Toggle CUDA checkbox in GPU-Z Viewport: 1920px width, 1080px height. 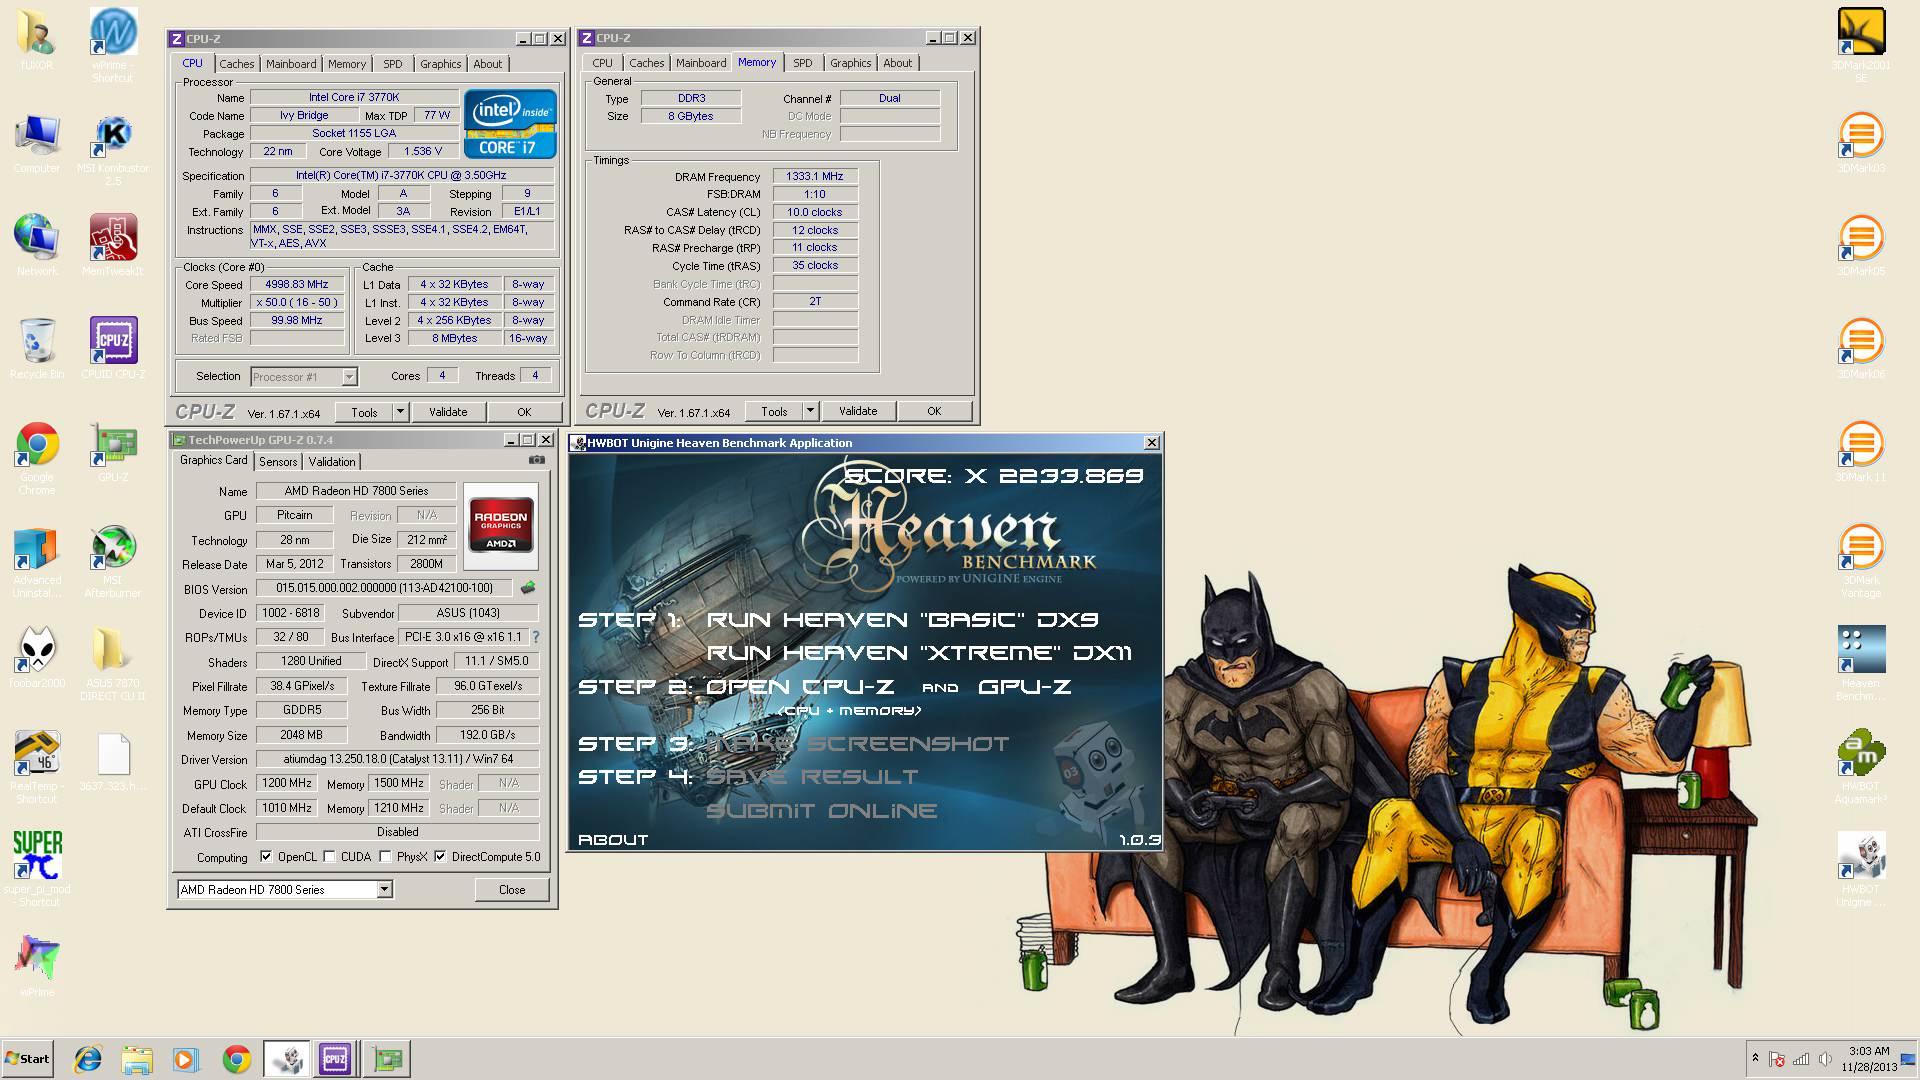click(x=329, y=856)
